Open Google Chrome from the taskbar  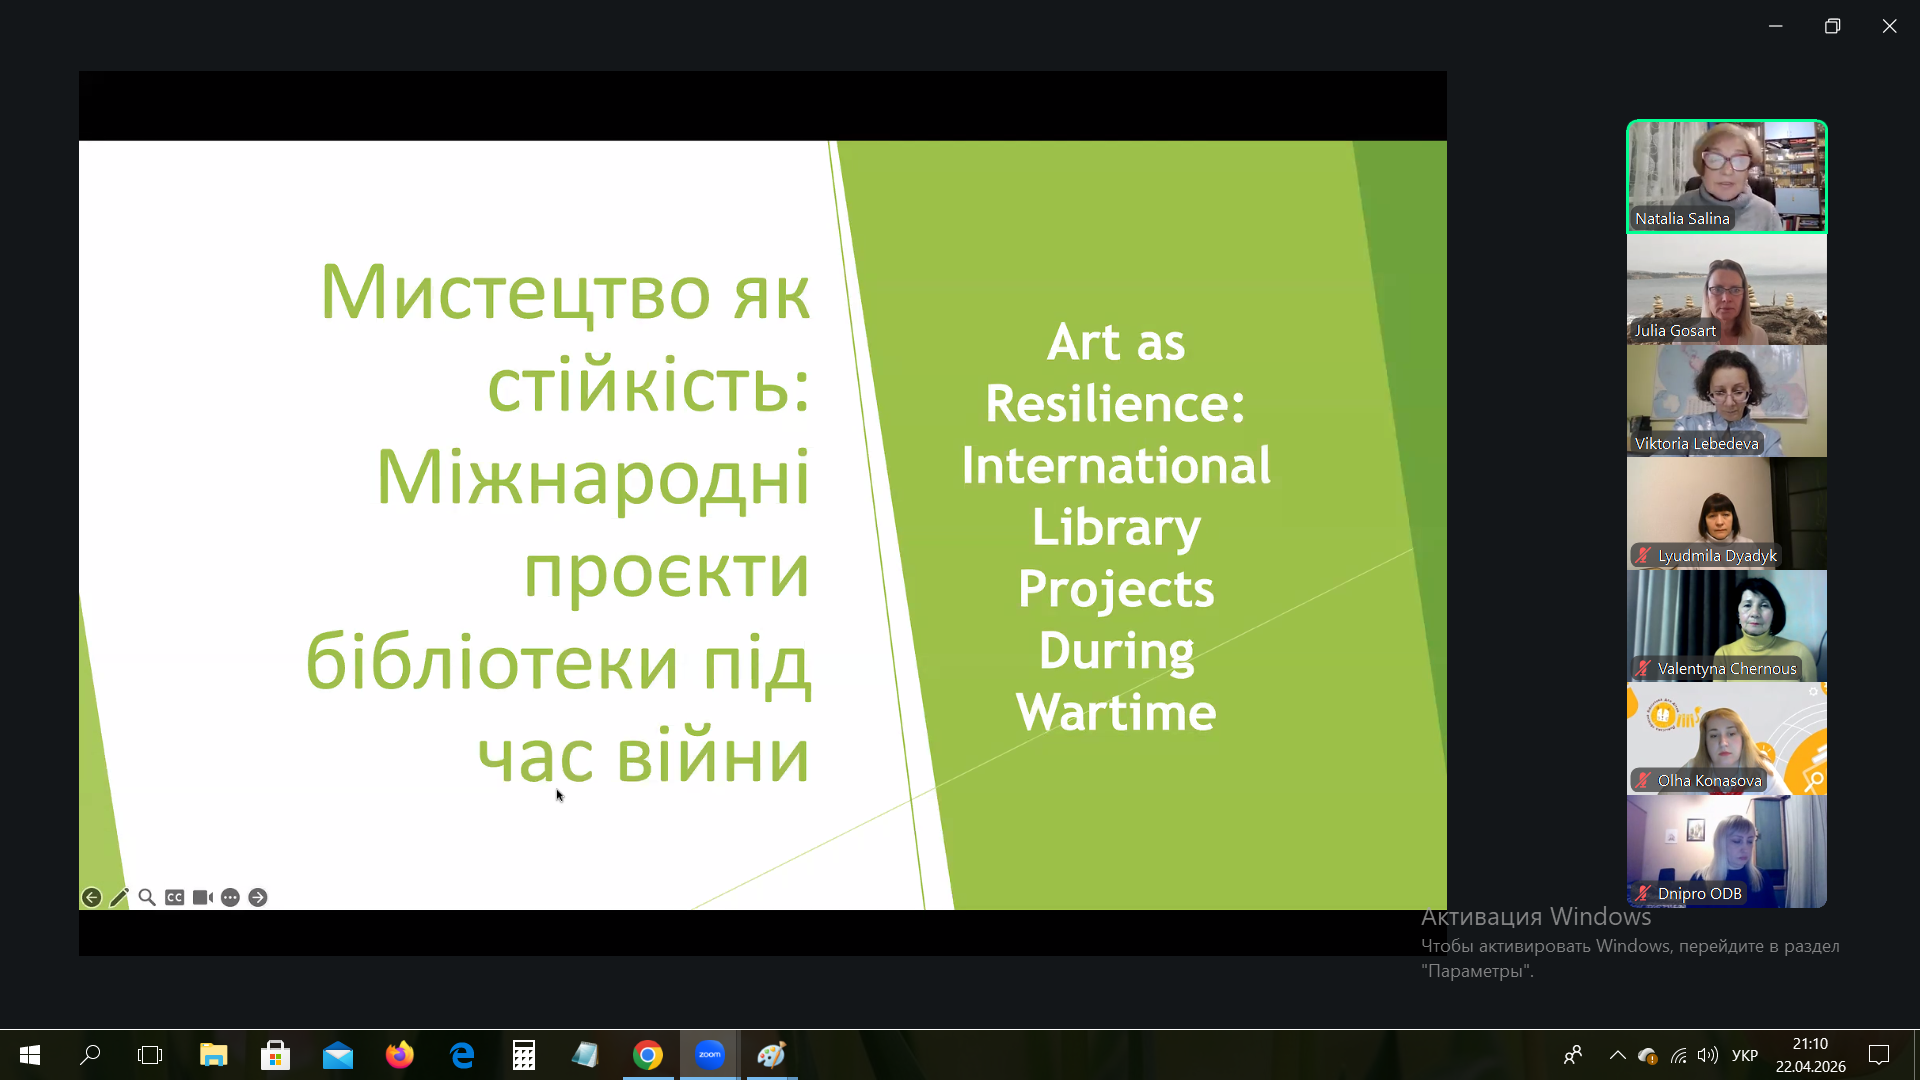(x=648, y=1055)
